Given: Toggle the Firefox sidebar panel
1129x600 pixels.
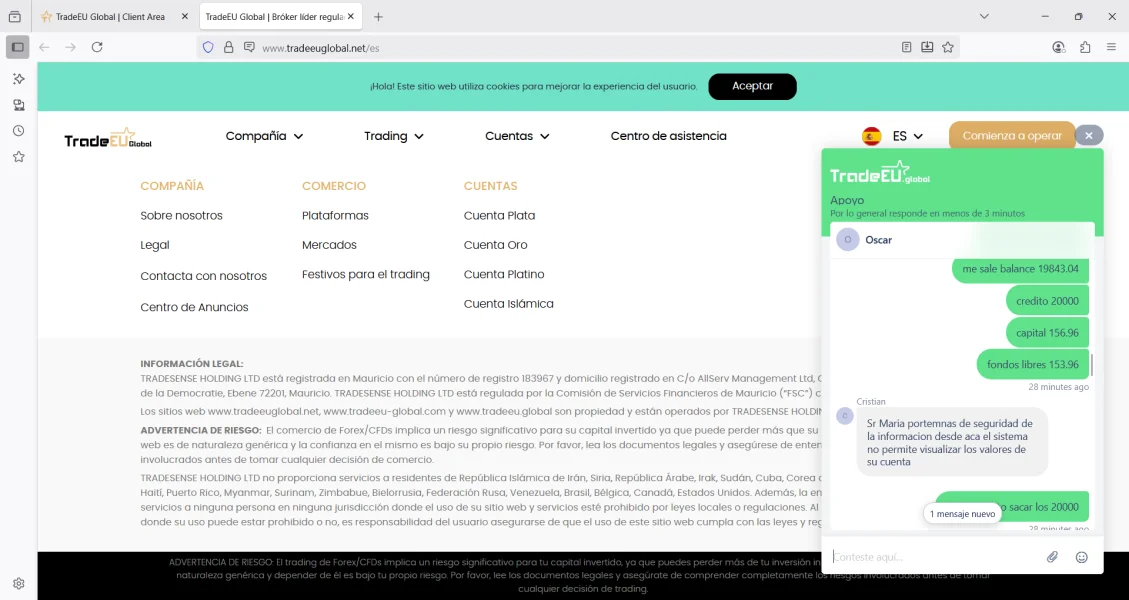Looking at the screenshot, I should coord(18,47).
